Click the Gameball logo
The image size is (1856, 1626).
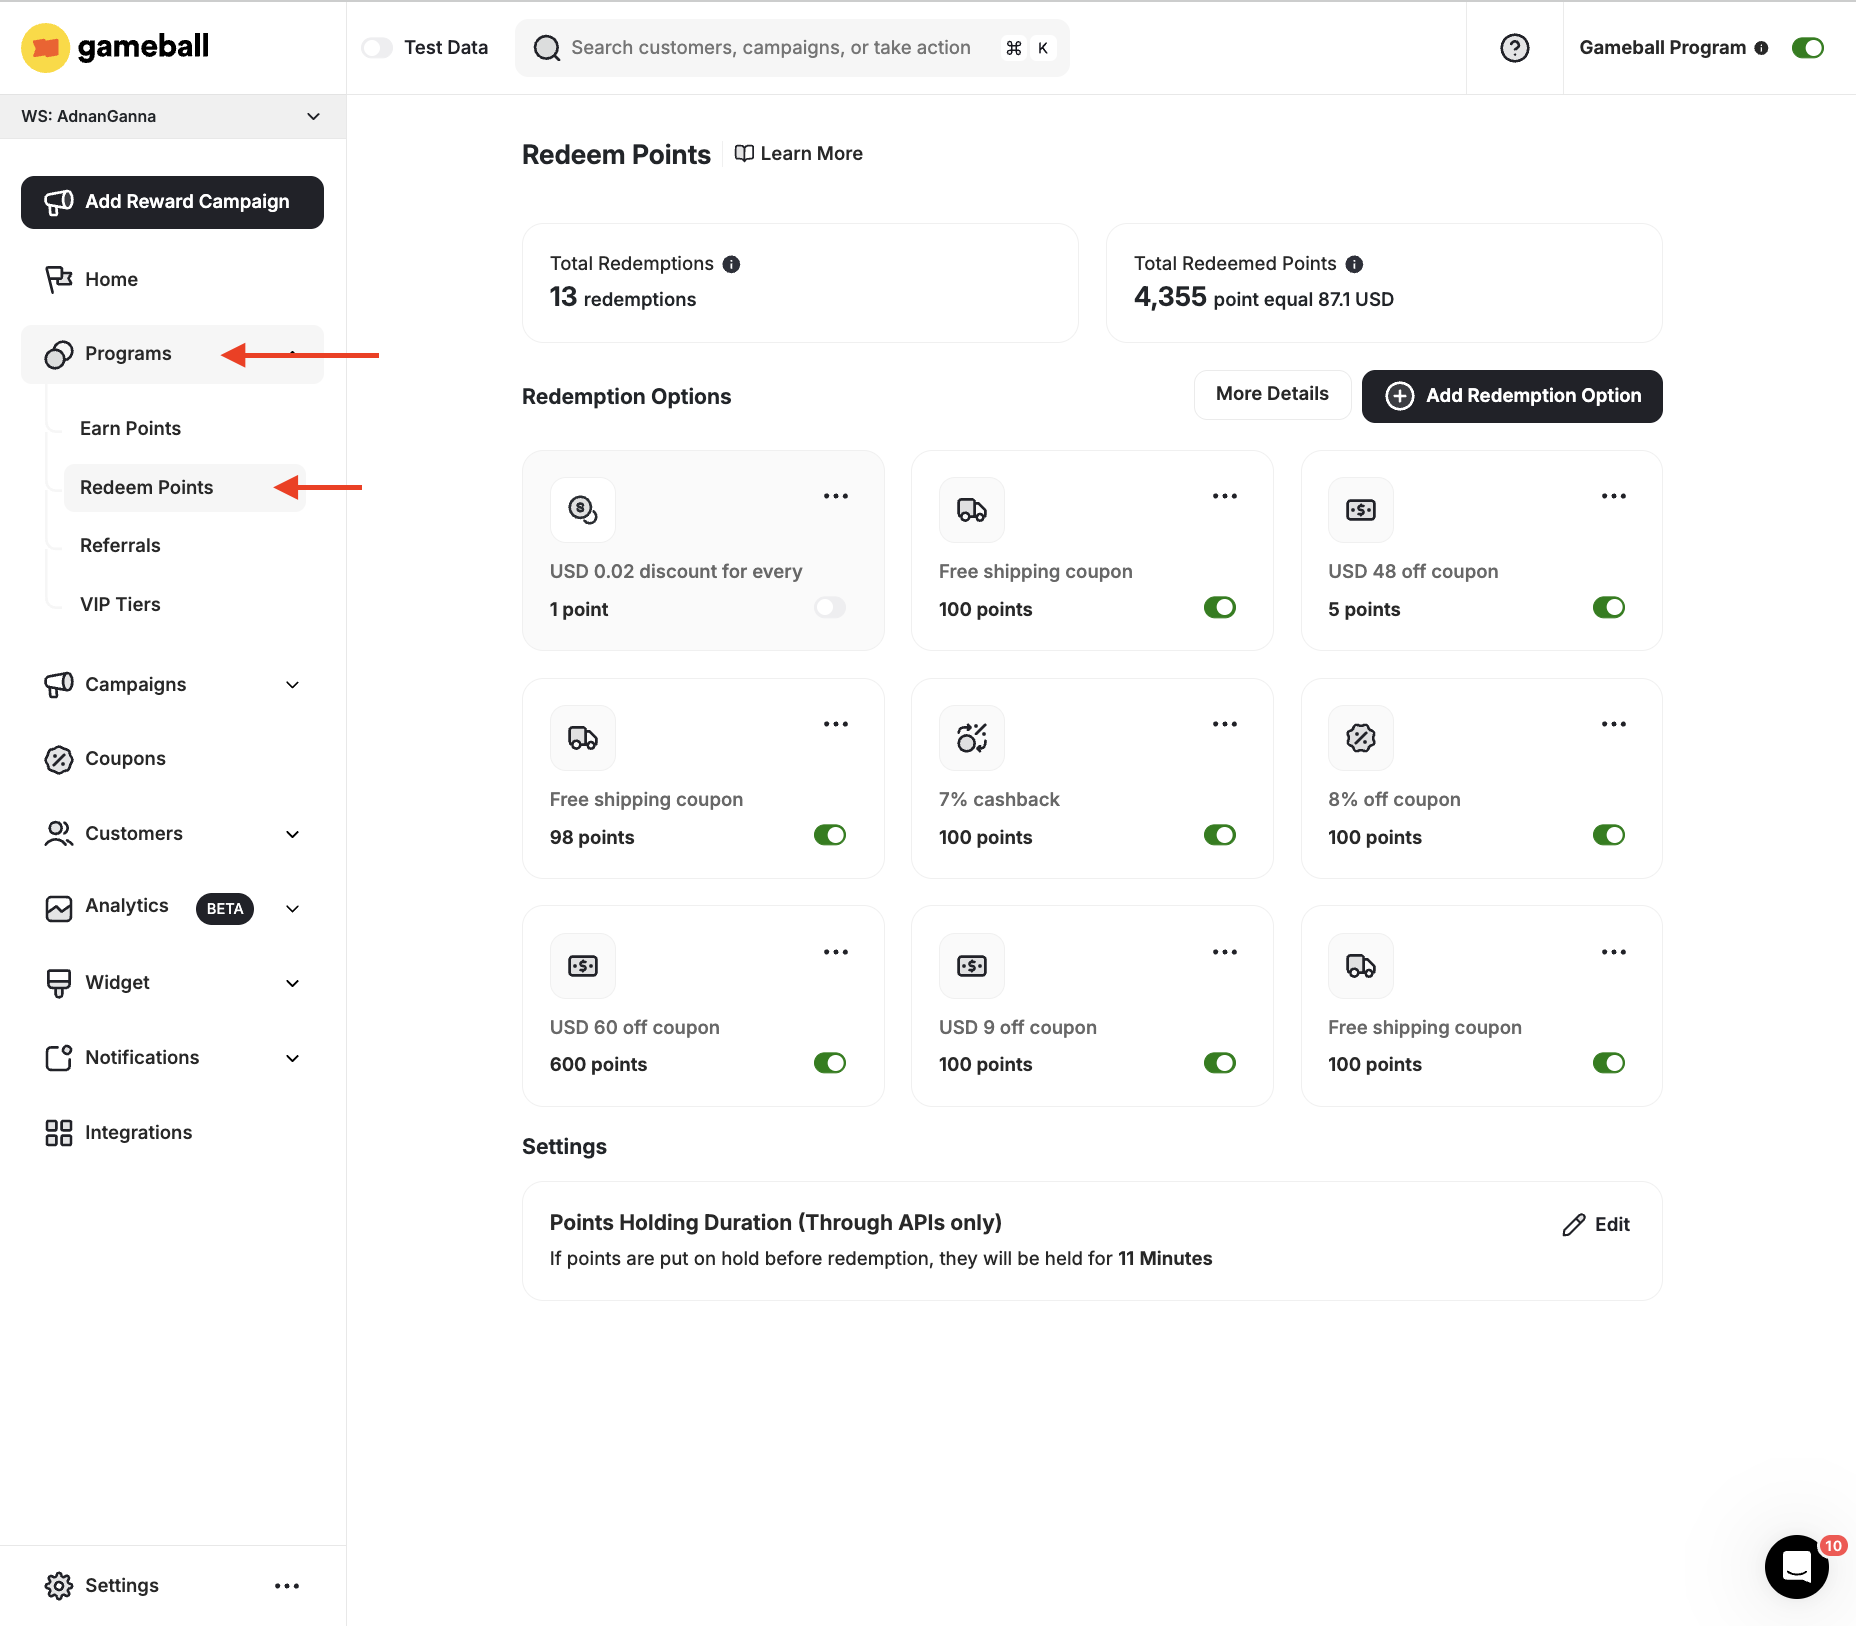click(x=114, y=47)
